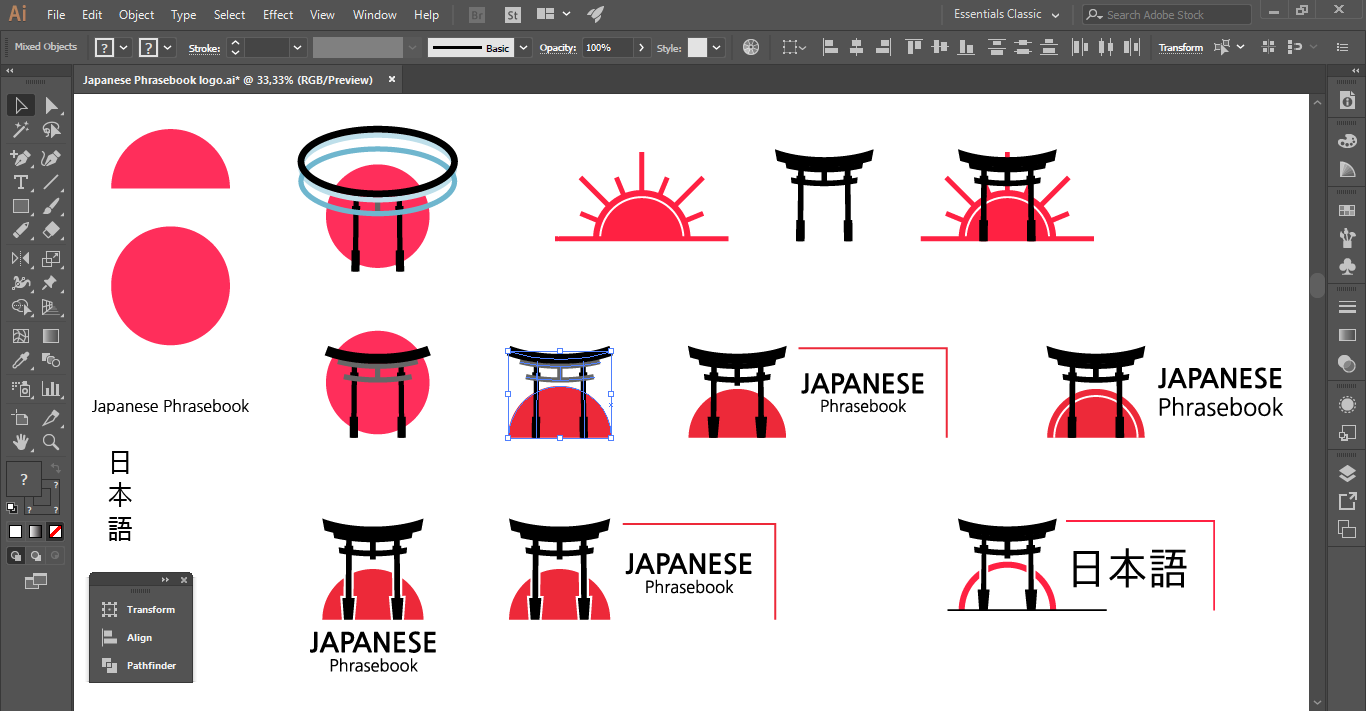Enable Draw Behind mode
Screen dimensions: 1366x711
point(36,556)
